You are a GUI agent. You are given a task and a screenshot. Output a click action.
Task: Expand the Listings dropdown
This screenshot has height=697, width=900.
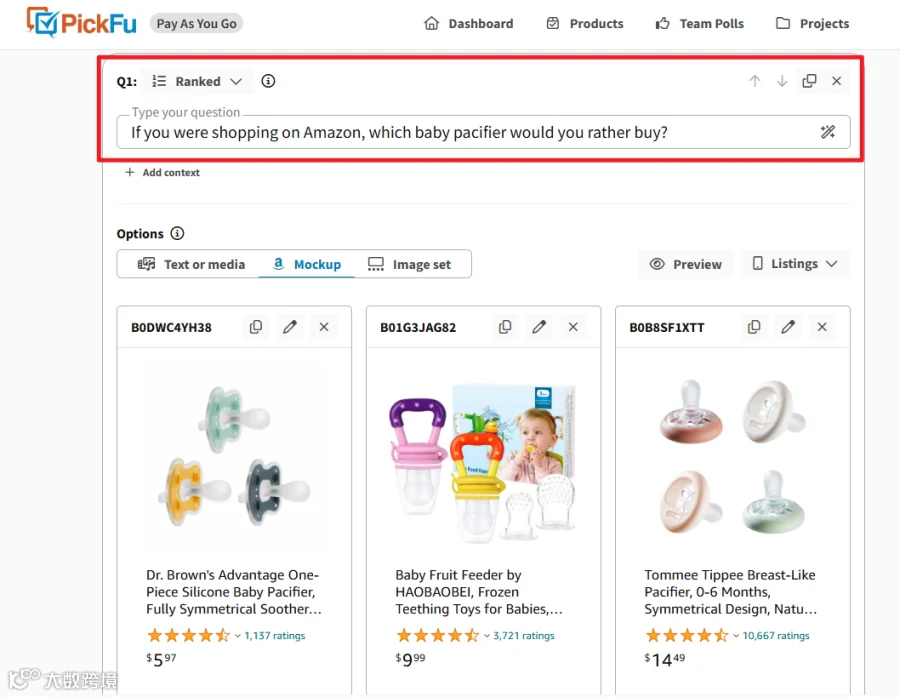point(795,264)
